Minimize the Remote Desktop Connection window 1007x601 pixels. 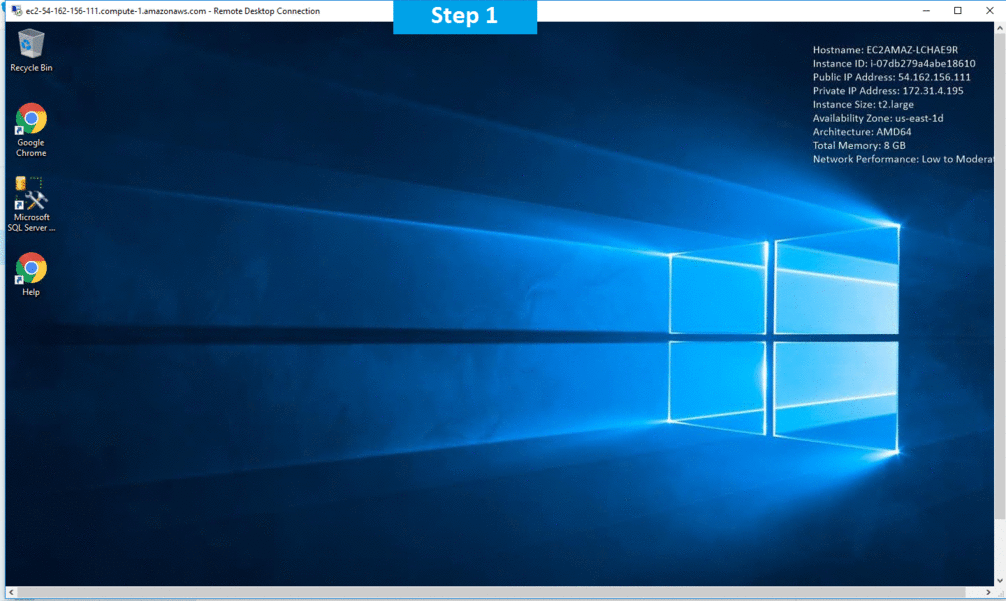pos(928,10)
